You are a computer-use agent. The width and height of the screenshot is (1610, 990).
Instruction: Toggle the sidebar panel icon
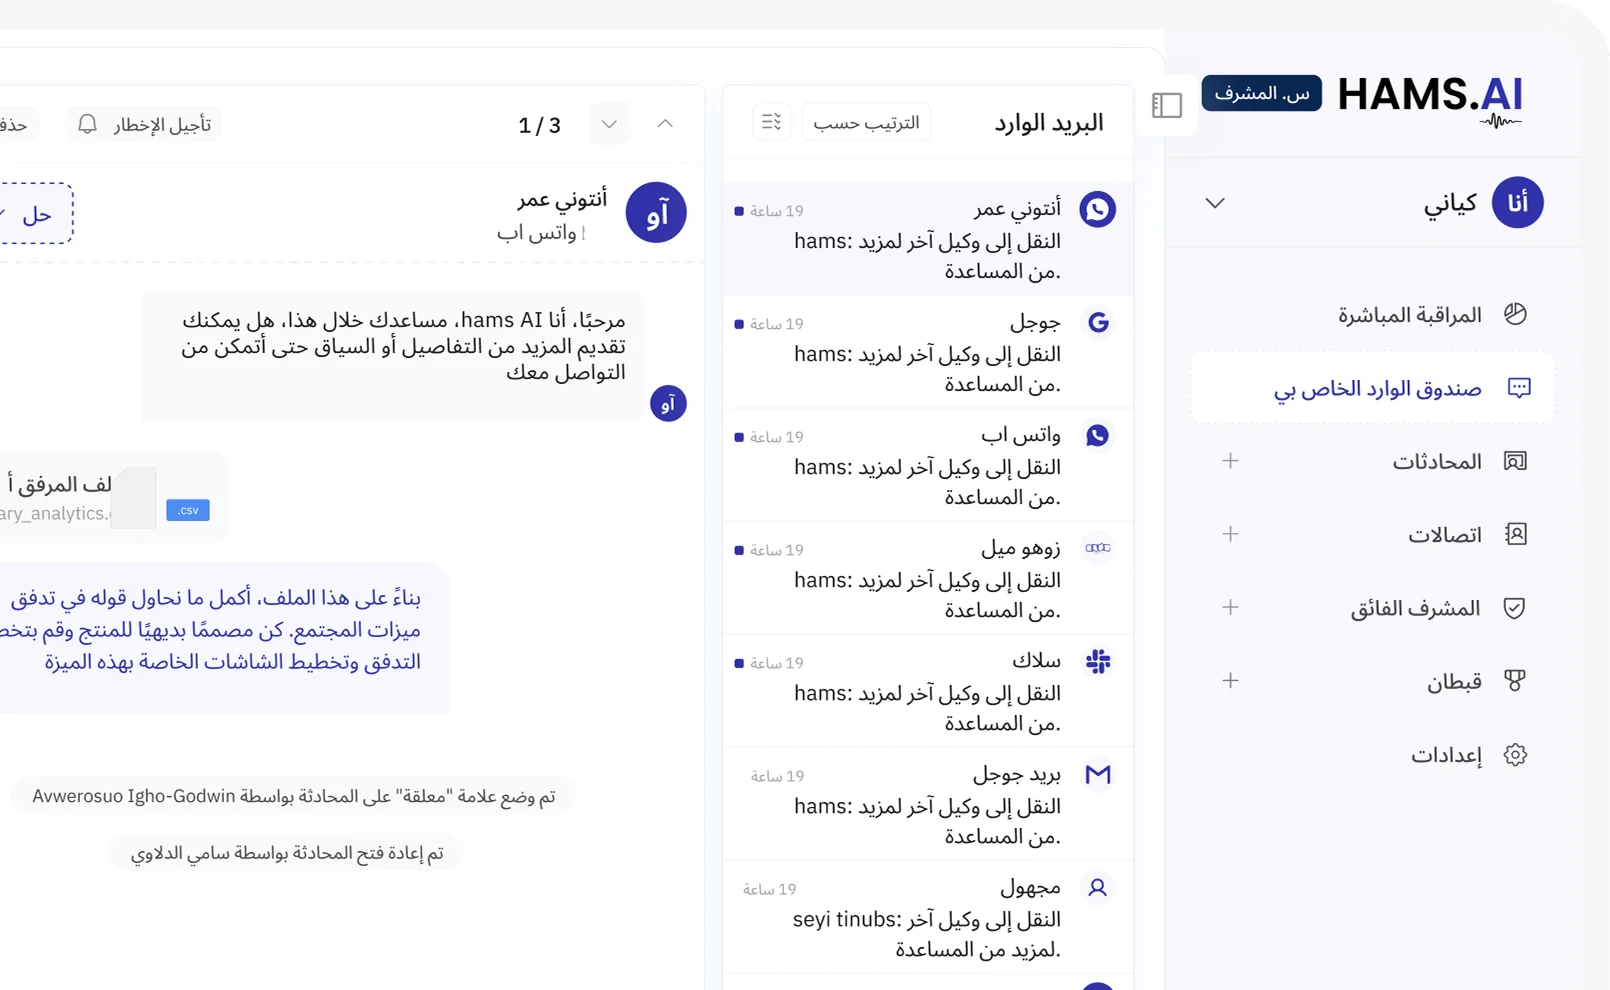click(1167, 105)
